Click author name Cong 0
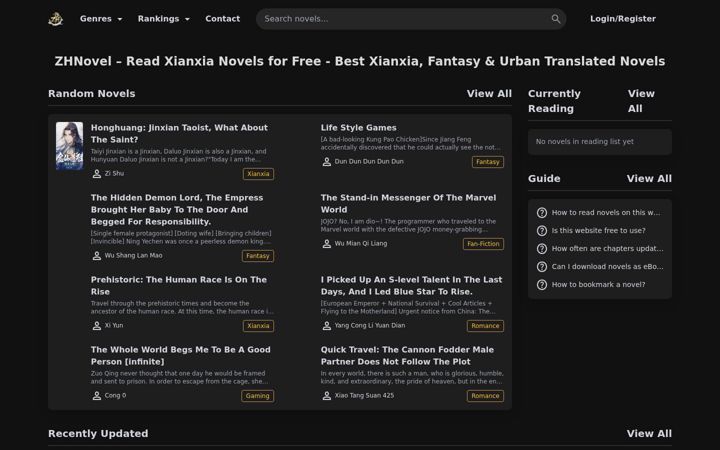The width and height of the screenshot is (720, 450). click(x=115, y=395)
